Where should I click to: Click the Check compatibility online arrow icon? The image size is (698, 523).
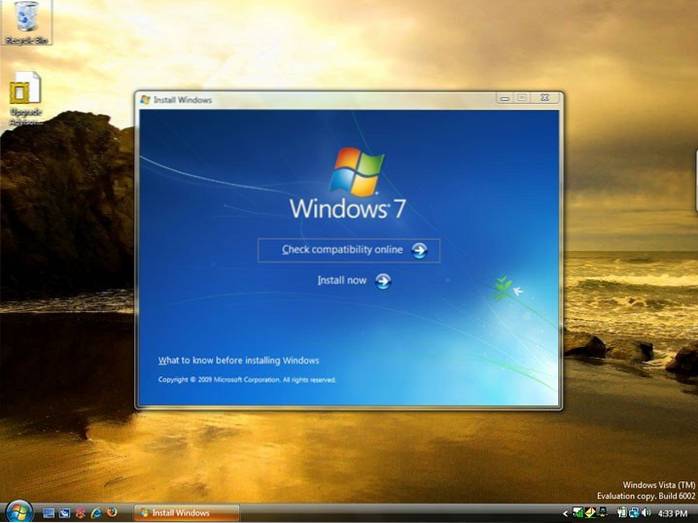click(420, 250)
